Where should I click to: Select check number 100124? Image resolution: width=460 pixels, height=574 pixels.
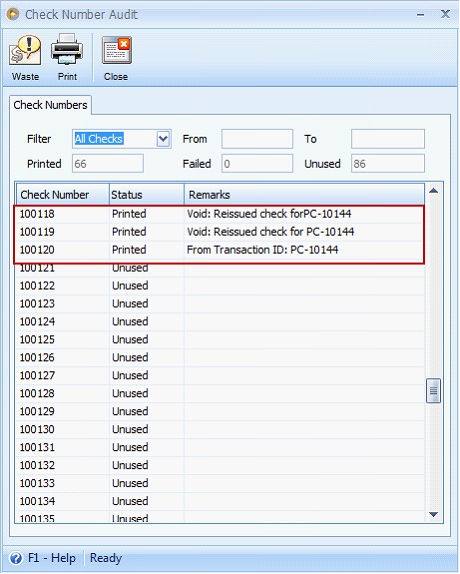point(37,321)
